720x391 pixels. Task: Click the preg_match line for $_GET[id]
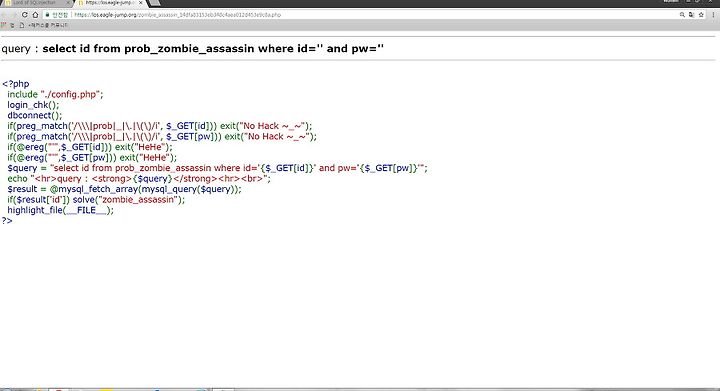159,126
